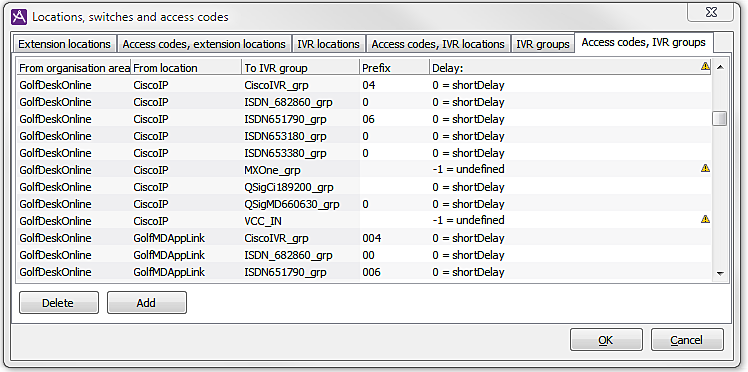Select CiscoIVR_grp cell in CiscoIP row
Image resolution: width=748 pixels, height=372 pixels.
(301, 85)
